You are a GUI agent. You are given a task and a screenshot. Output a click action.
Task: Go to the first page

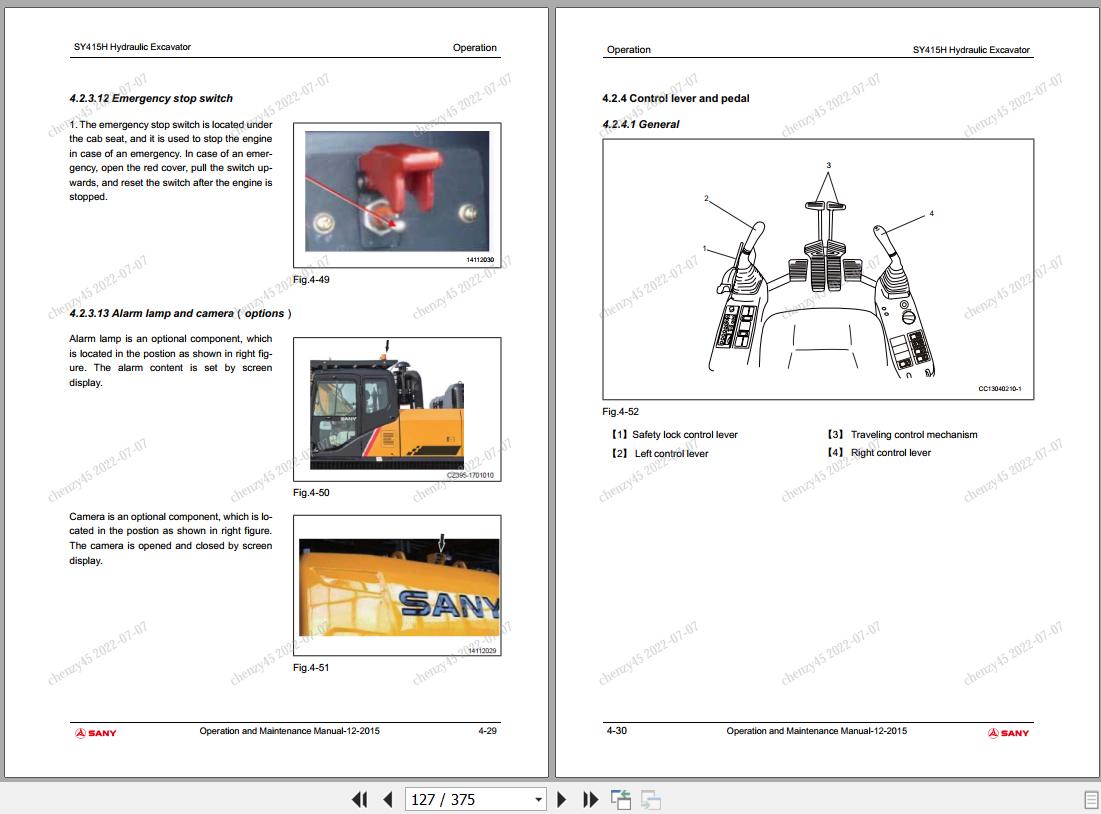coord(359,799)
